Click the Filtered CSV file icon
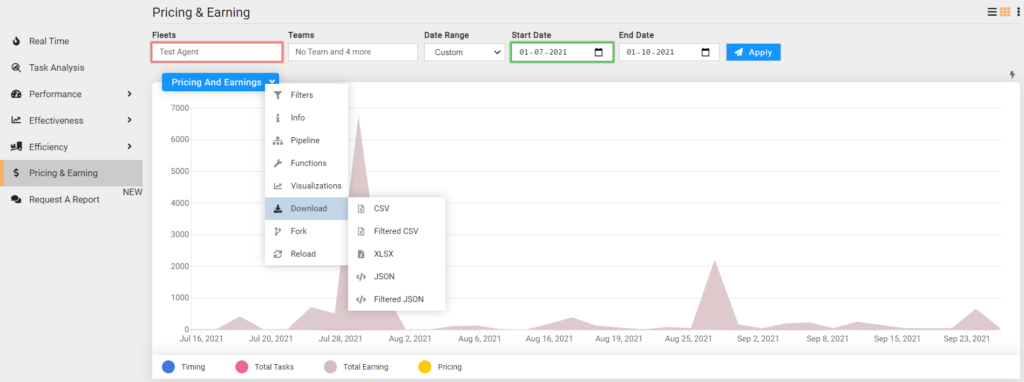 (360, 231)
